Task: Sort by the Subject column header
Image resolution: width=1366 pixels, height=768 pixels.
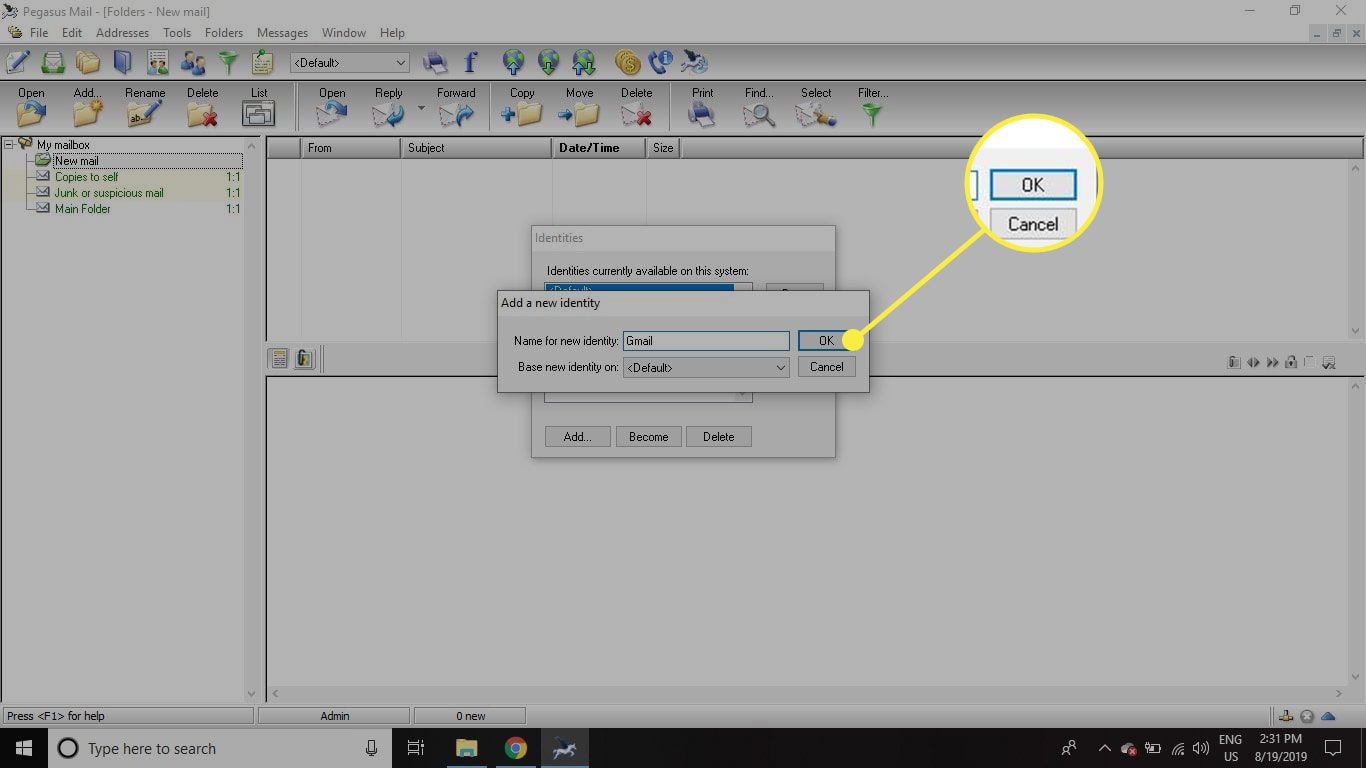Action: 476,148
